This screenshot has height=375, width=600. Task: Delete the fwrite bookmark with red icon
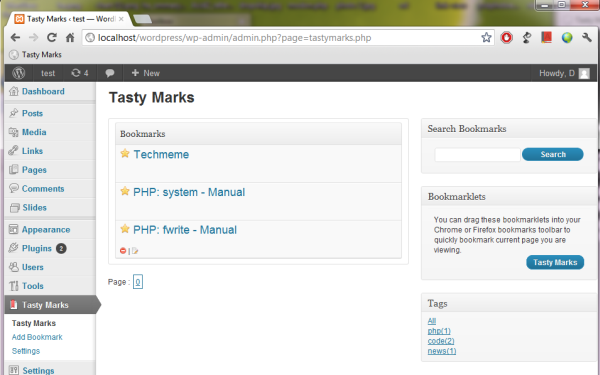pyautogui.click(x=123, y=251)
